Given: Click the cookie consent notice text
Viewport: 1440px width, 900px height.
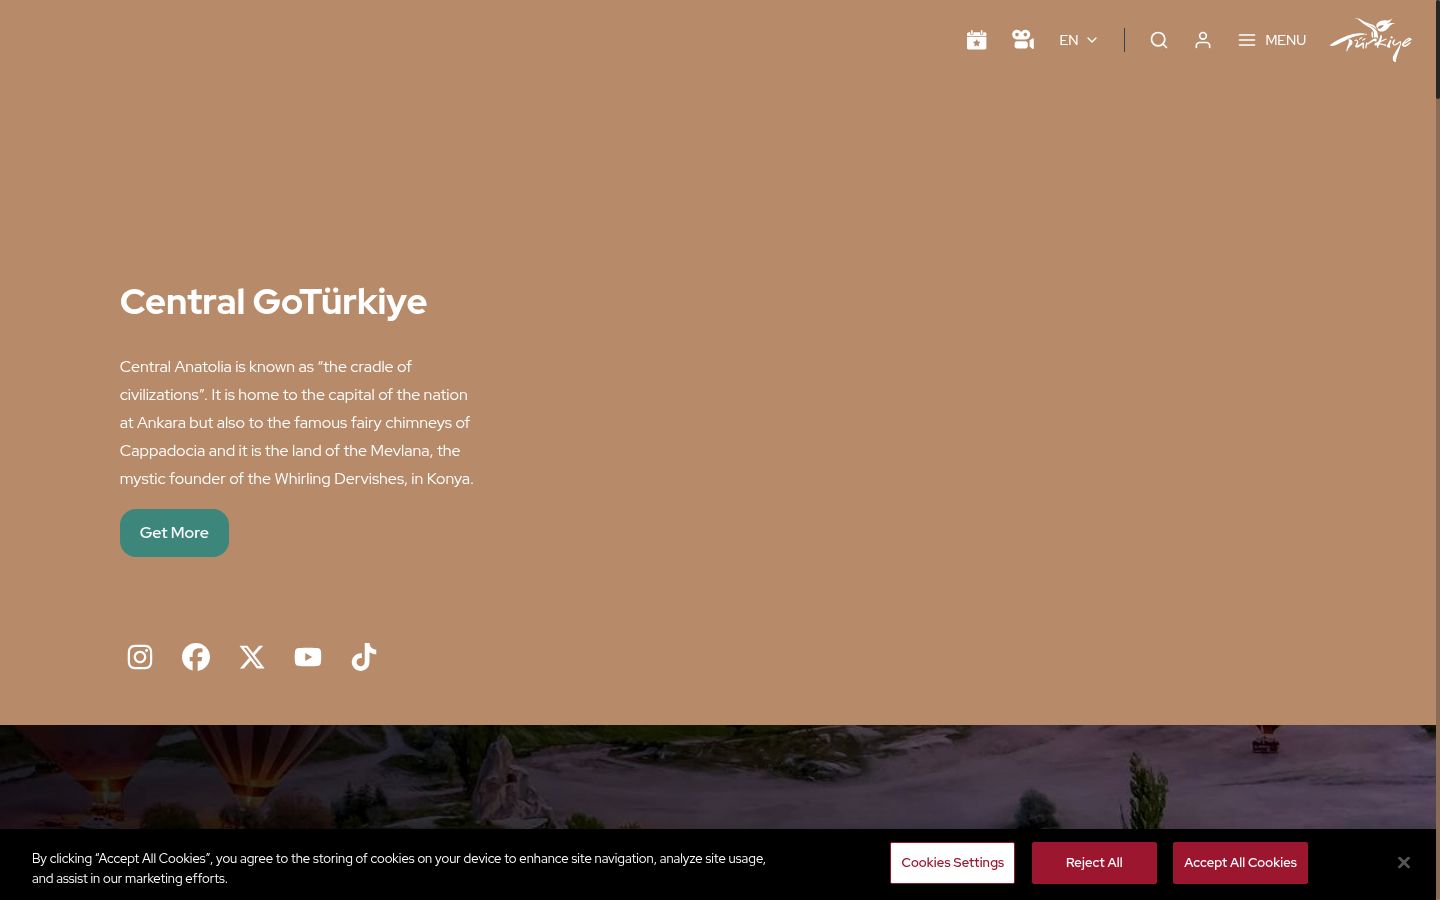Looking at the screenshot, I should click(x=399, y=868).
